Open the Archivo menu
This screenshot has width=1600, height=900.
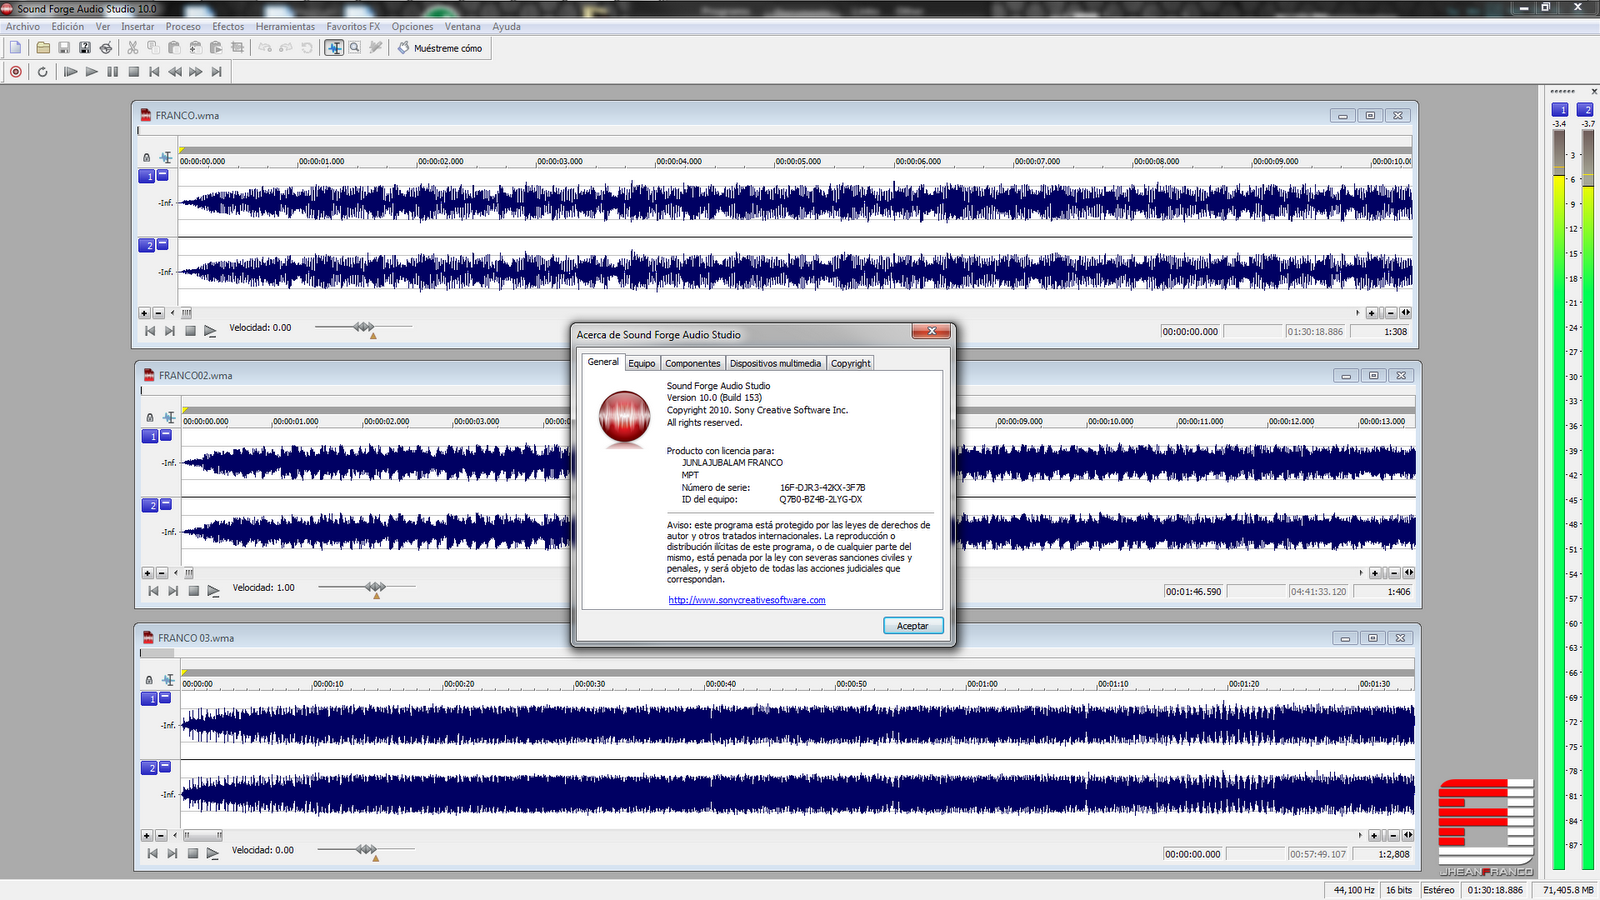pyautogui.click(x=23, y=27)
